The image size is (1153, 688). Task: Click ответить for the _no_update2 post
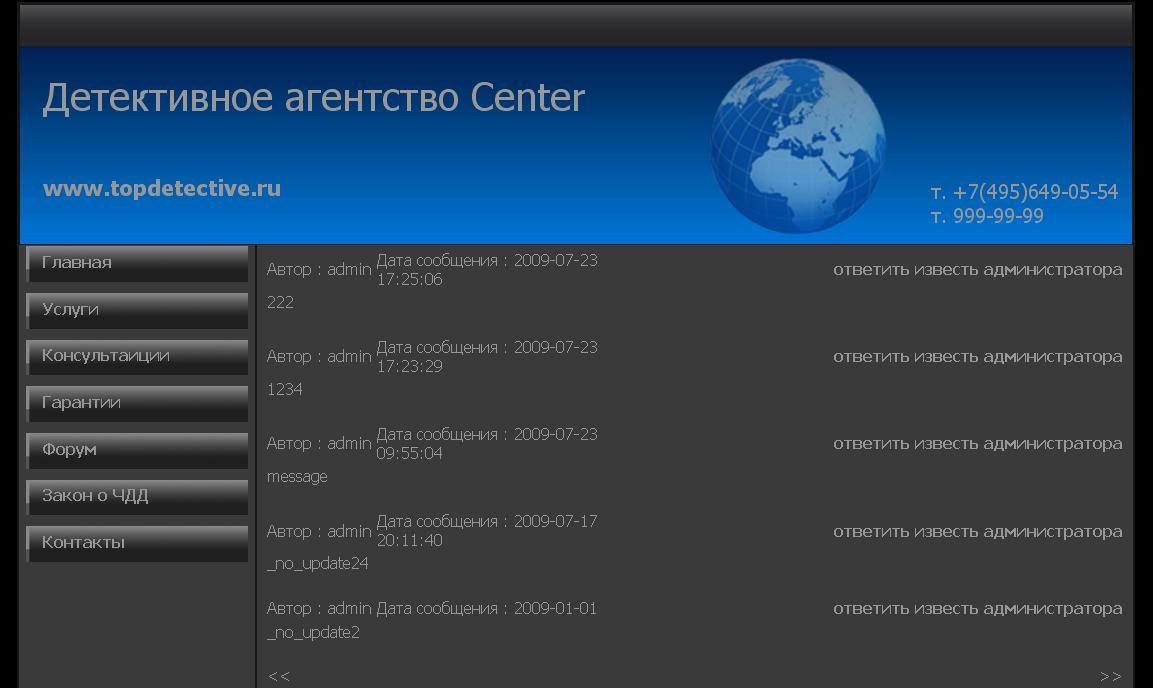(871, 609)
